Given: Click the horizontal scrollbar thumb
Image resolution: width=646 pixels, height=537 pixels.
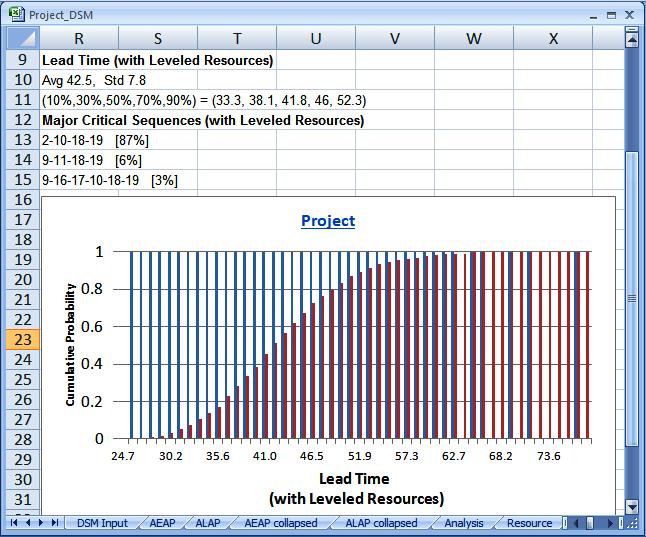Looking at the screenshot, I should [590, 523].
